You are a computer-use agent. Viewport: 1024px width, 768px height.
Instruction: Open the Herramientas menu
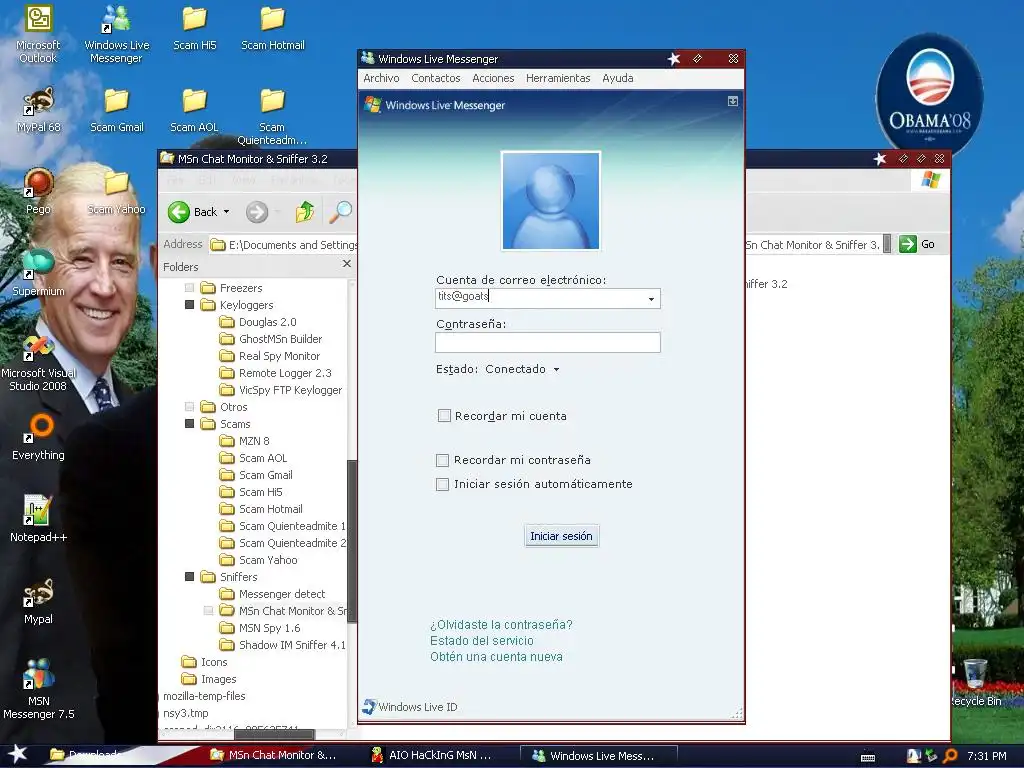pos(558,78)
